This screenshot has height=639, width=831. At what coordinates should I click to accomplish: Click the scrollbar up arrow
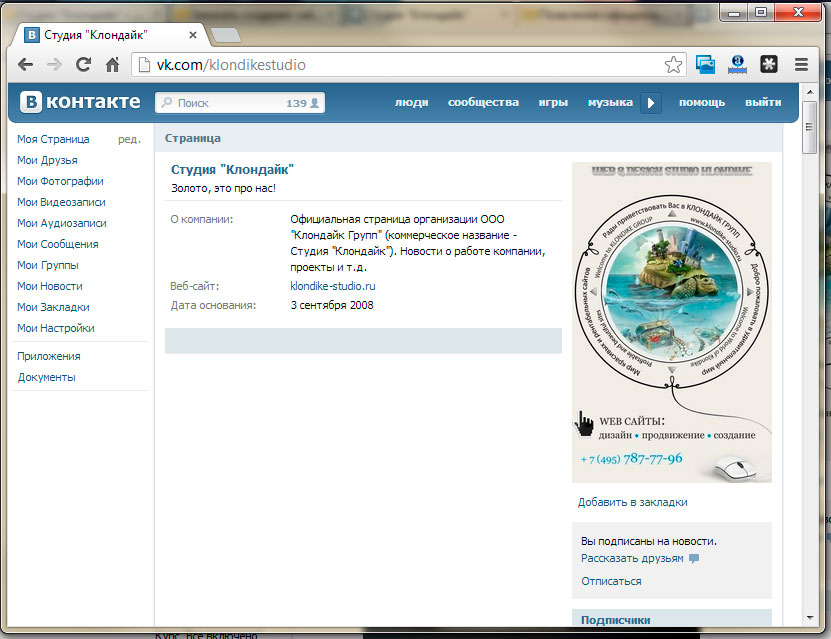click(x=809, y=92)
